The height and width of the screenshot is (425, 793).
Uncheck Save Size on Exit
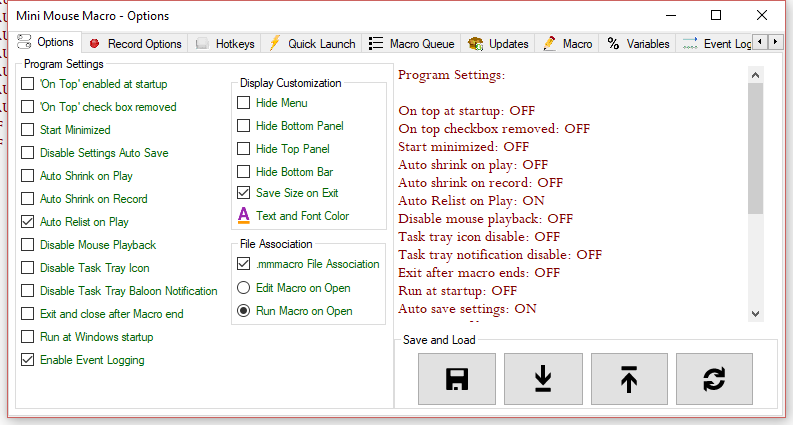243,193
